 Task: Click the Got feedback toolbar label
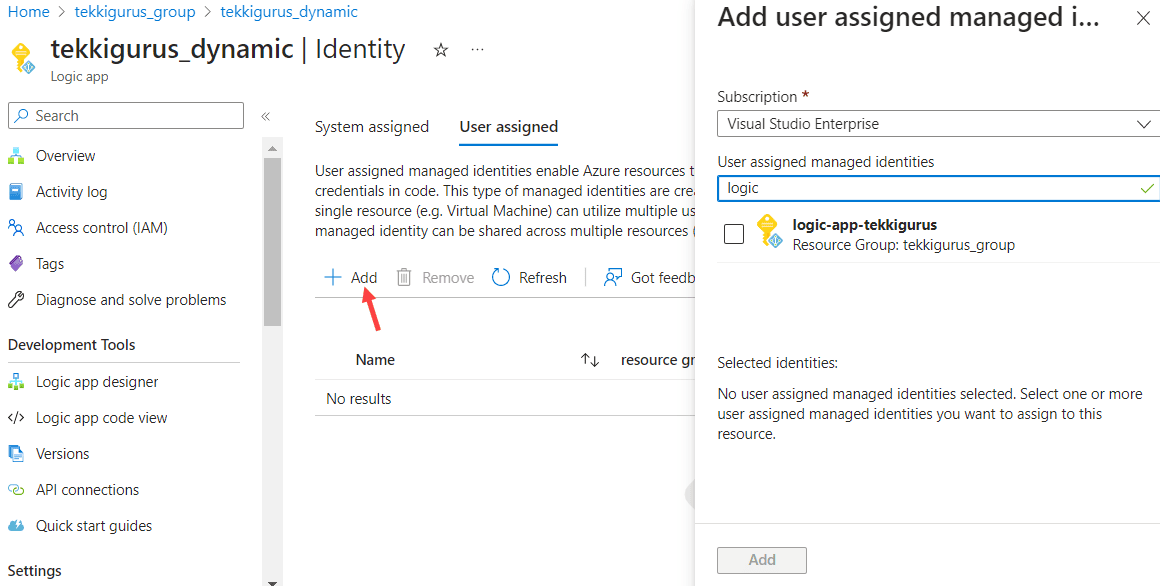coord(662,277)
